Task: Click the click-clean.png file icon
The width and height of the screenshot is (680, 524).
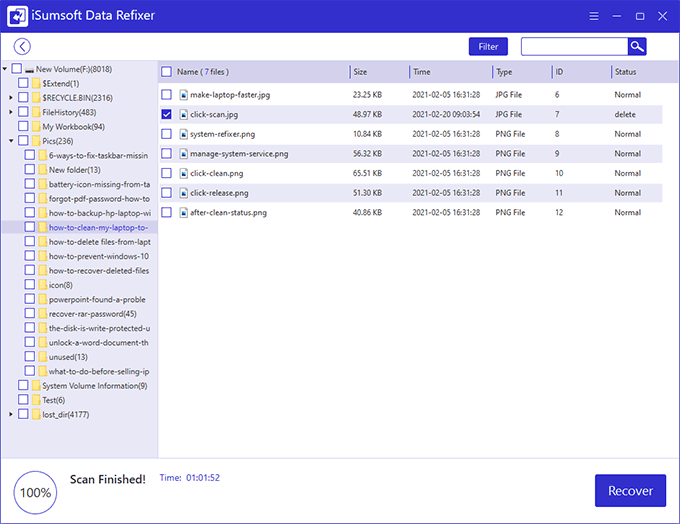Action: (184, 174)
